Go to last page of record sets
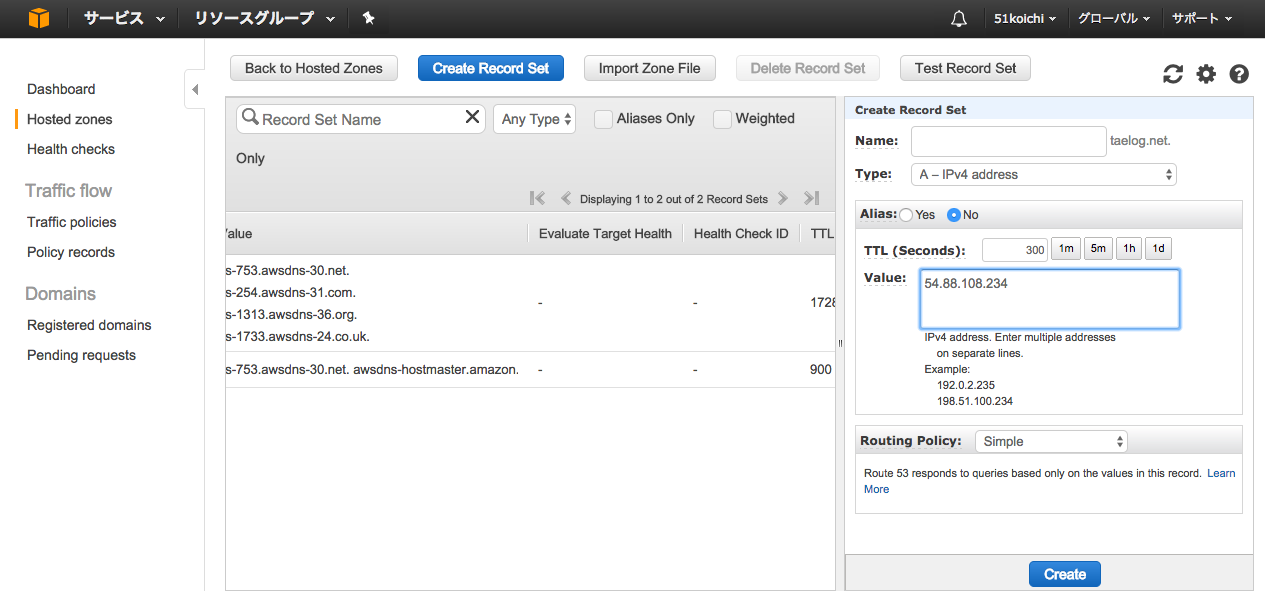The width and height of the screenshot is (1265, 599). tap(812, 198)
